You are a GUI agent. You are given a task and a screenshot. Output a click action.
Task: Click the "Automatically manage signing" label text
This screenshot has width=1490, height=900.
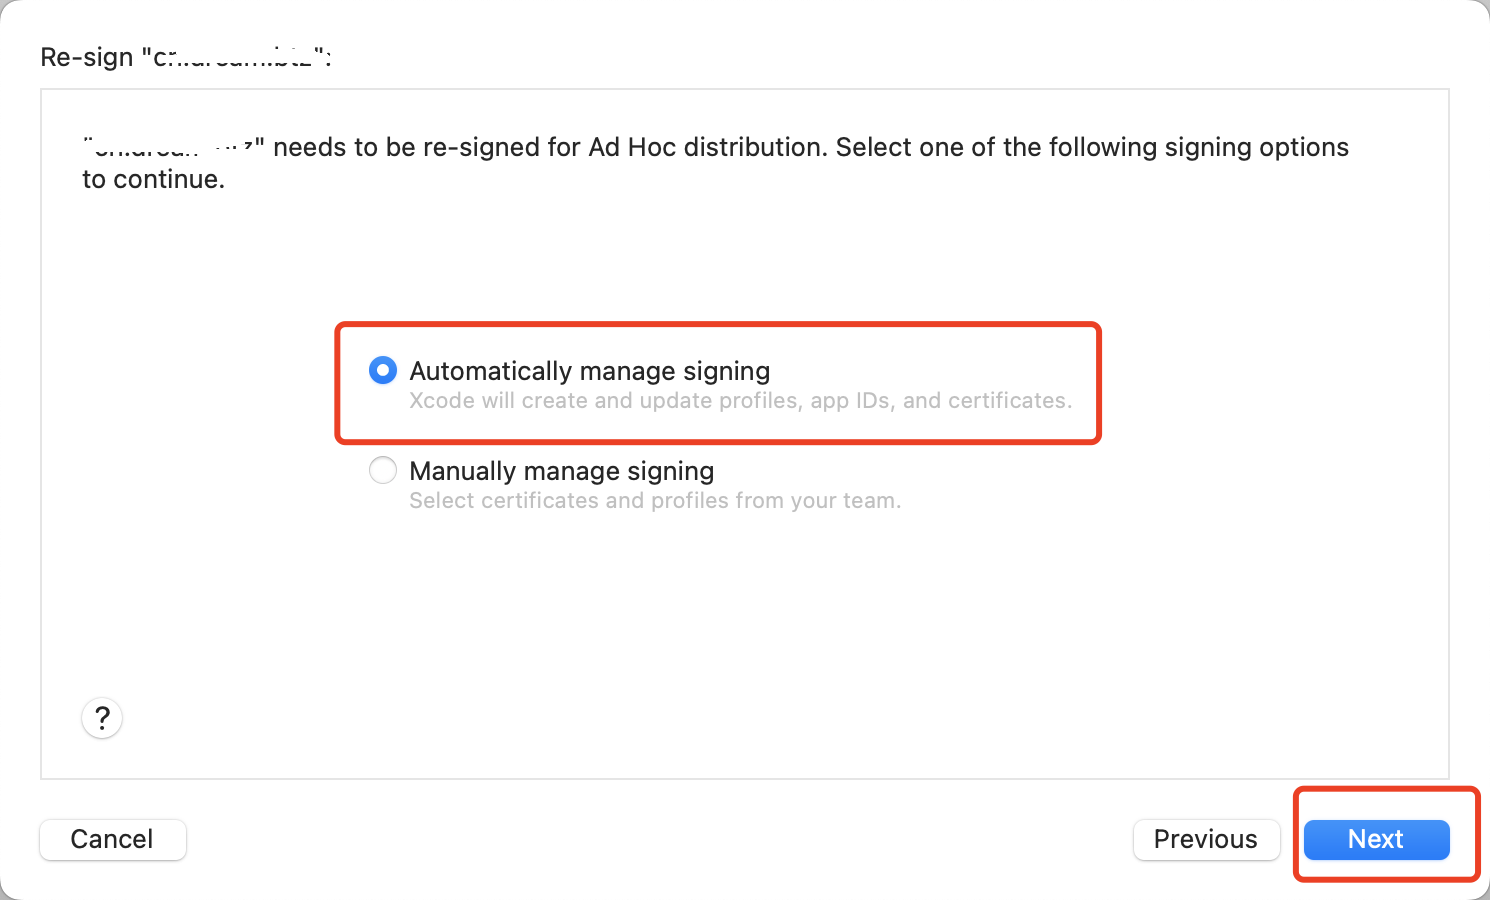(x=590, y=371)
